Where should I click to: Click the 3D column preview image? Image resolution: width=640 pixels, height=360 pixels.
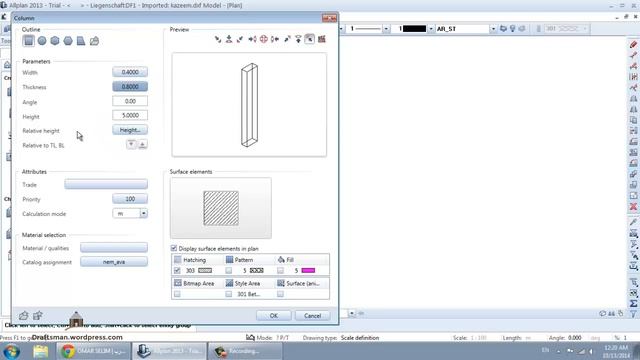(x=249, y=104)
